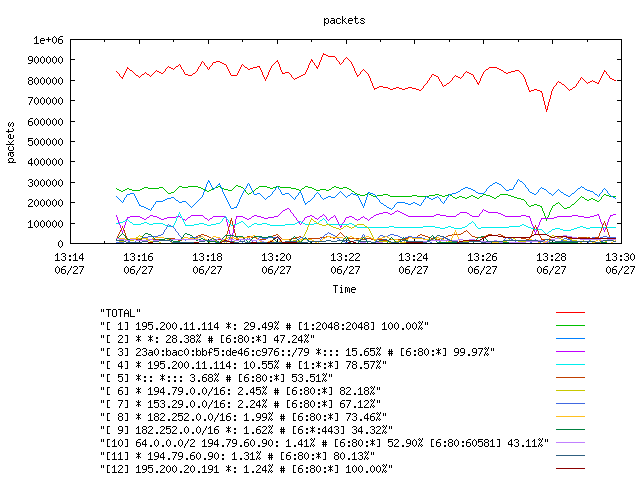Click the 400000 y-axis tick label
The image size is (640, 480).
[x=46, y=162]
